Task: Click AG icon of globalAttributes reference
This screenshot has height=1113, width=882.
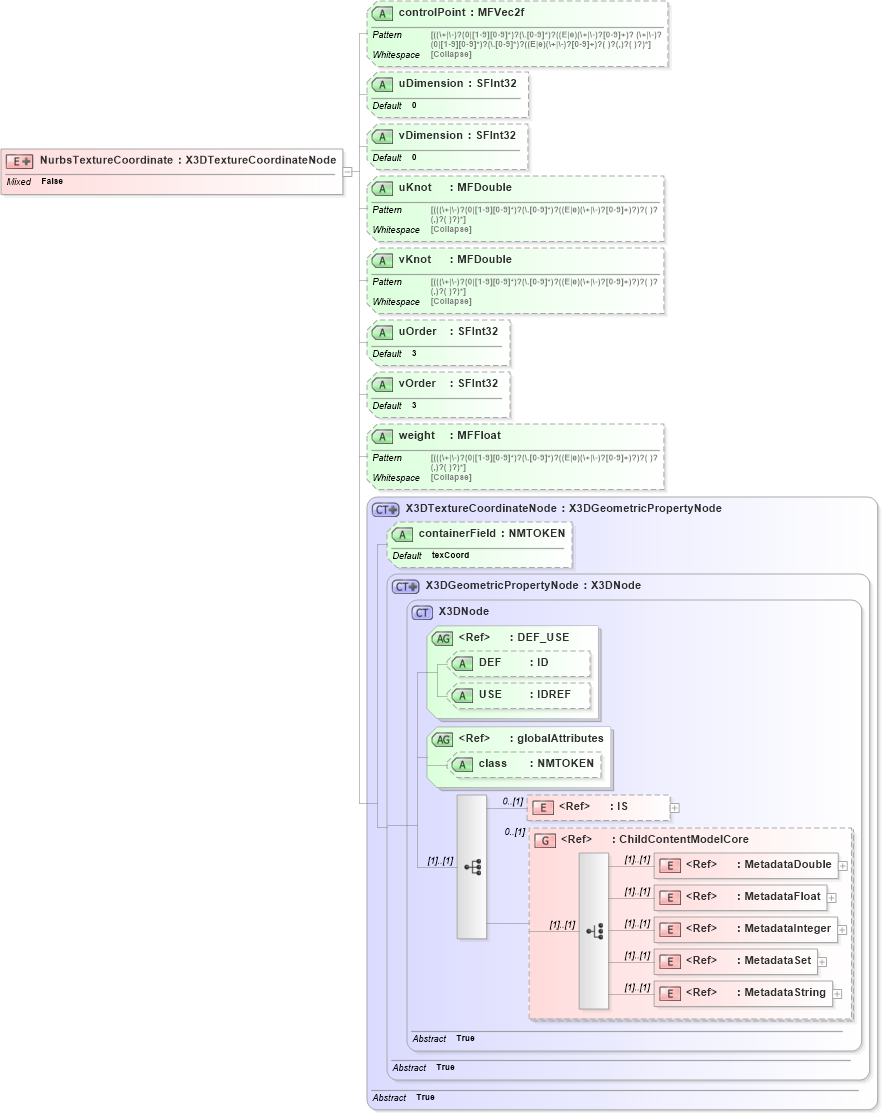Action: (x=443, y=740)
